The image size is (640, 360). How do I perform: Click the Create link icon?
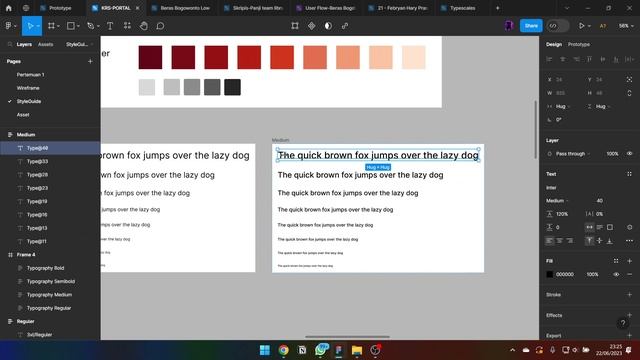[345, 26]
